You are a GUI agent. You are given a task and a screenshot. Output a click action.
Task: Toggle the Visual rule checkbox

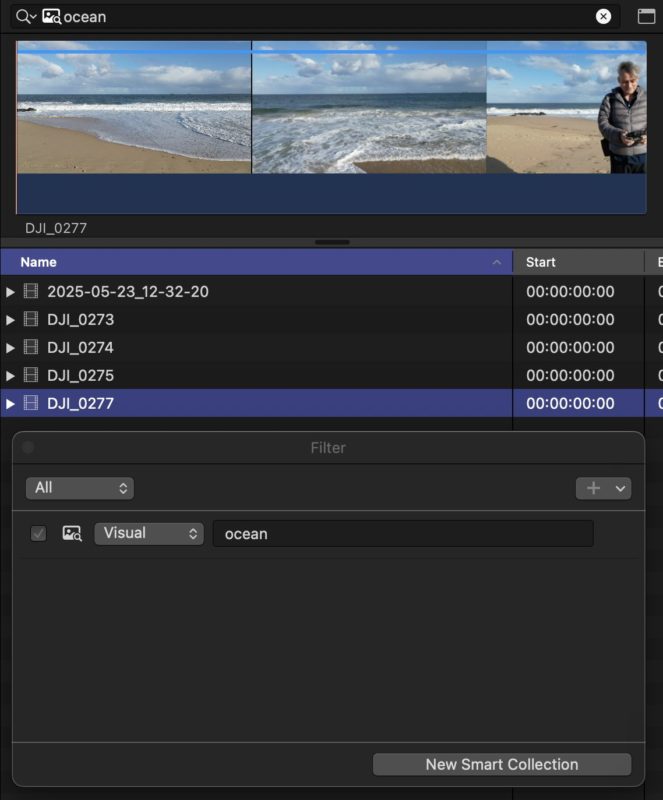(x=38, y=534)
